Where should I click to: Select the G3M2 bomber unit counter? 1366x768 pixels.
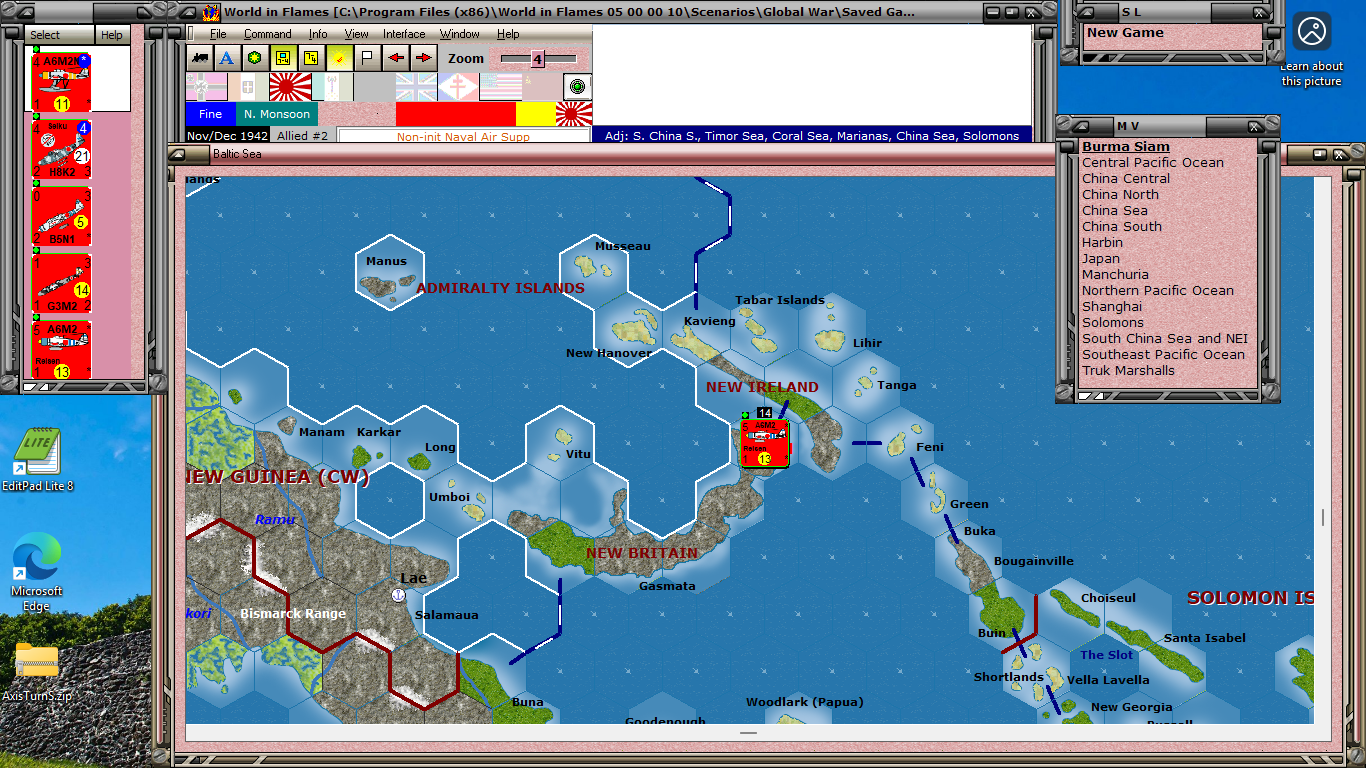(x=61, y=284)
